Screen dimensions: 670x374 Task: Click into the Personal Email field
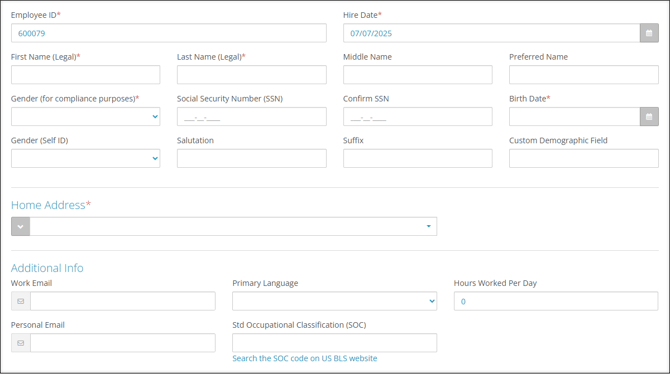pyautogui.click(x=123, y=343)
